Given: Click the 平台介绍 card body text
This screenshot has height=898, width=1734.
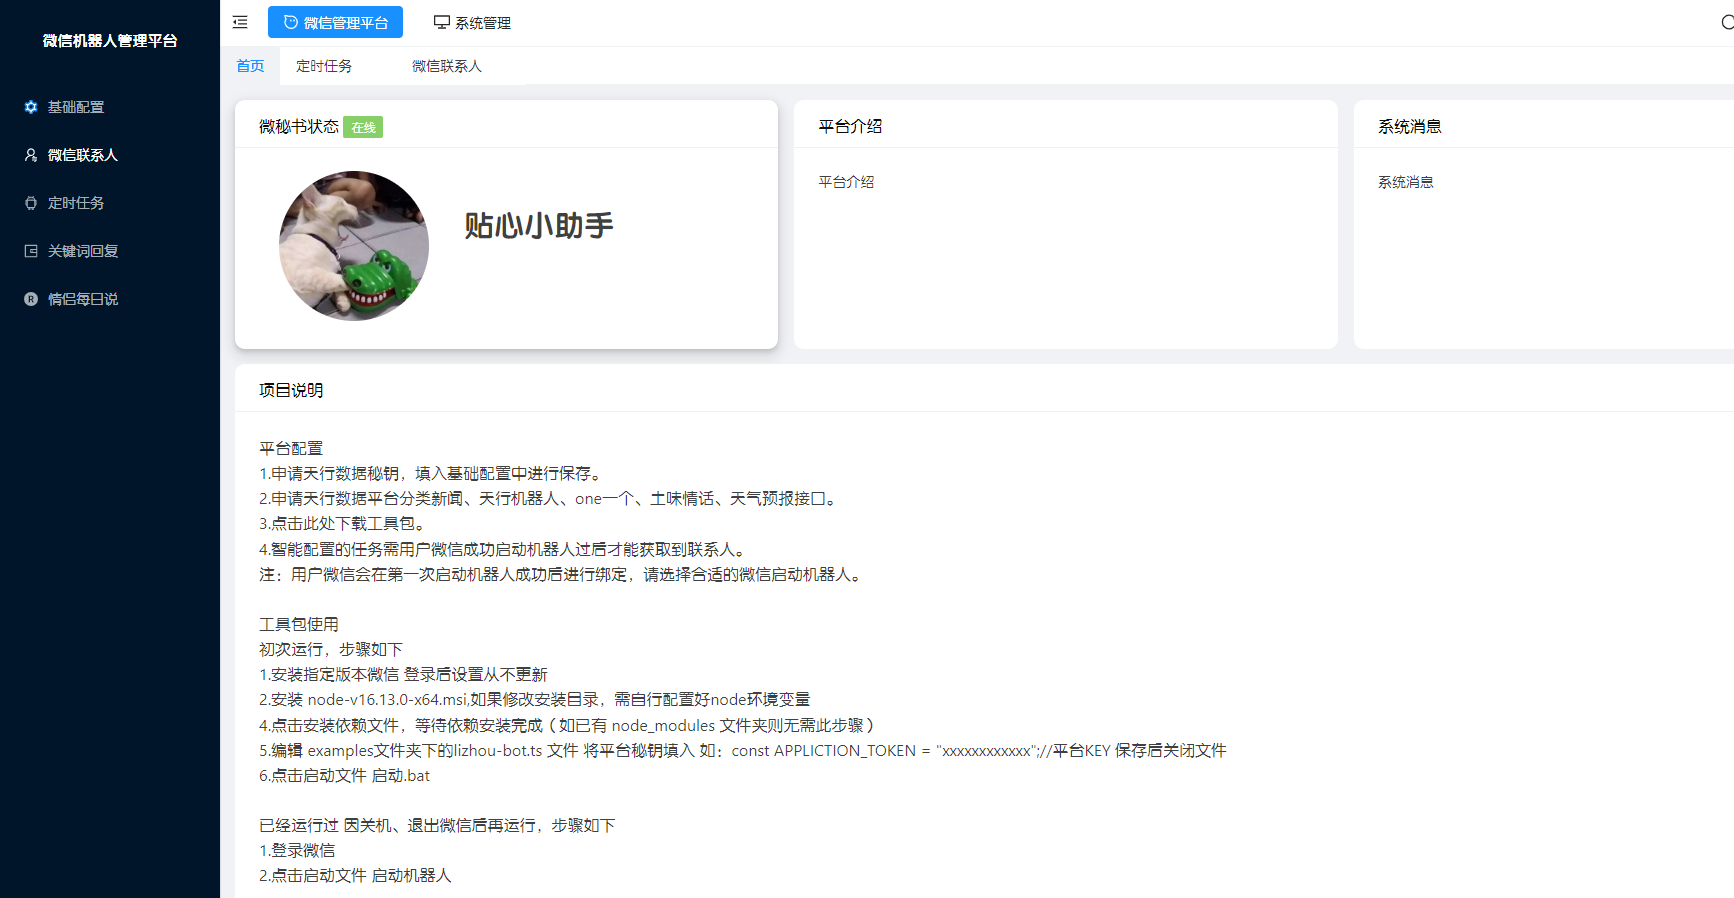Looking at the screenshot, I should tap(846, 182).
